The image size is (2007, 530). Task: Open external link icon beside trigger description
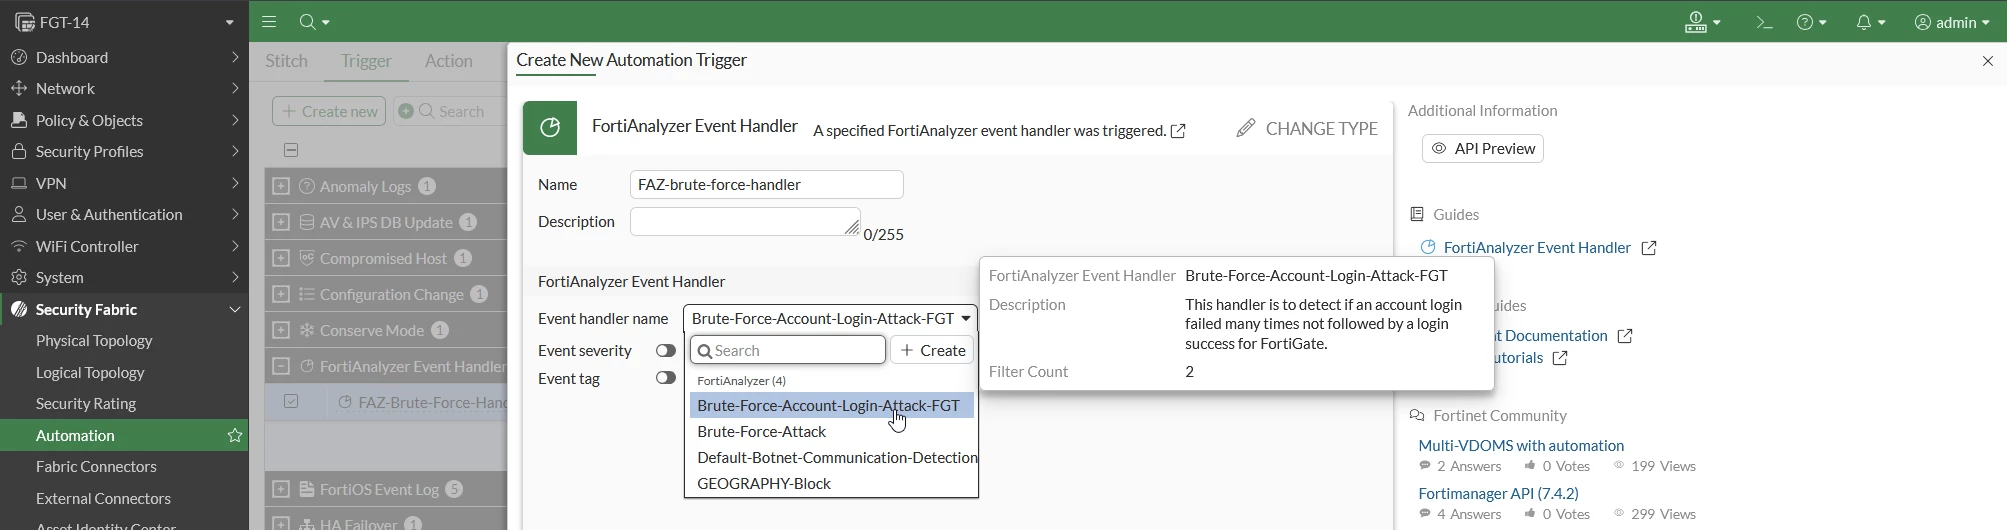(1179, 131)
